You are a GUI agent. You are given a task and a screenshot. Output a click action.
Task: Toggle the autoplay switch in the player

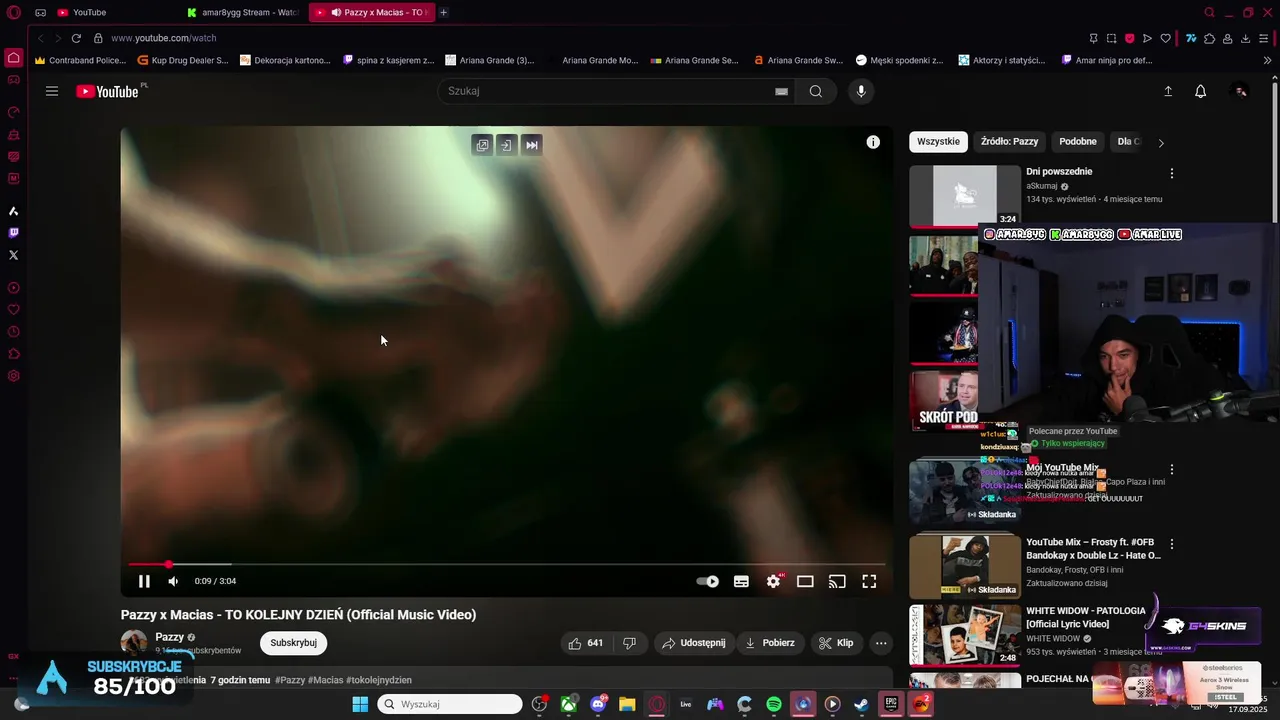pos(708,581)
